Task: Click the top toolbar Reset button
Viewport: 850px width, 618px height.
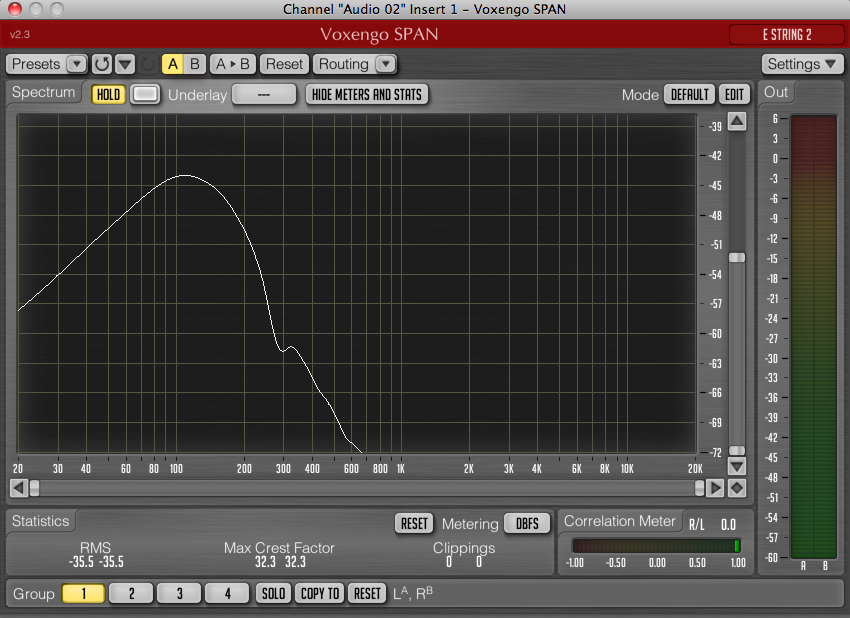Action: pyautogui.click(x=285, y=64)
